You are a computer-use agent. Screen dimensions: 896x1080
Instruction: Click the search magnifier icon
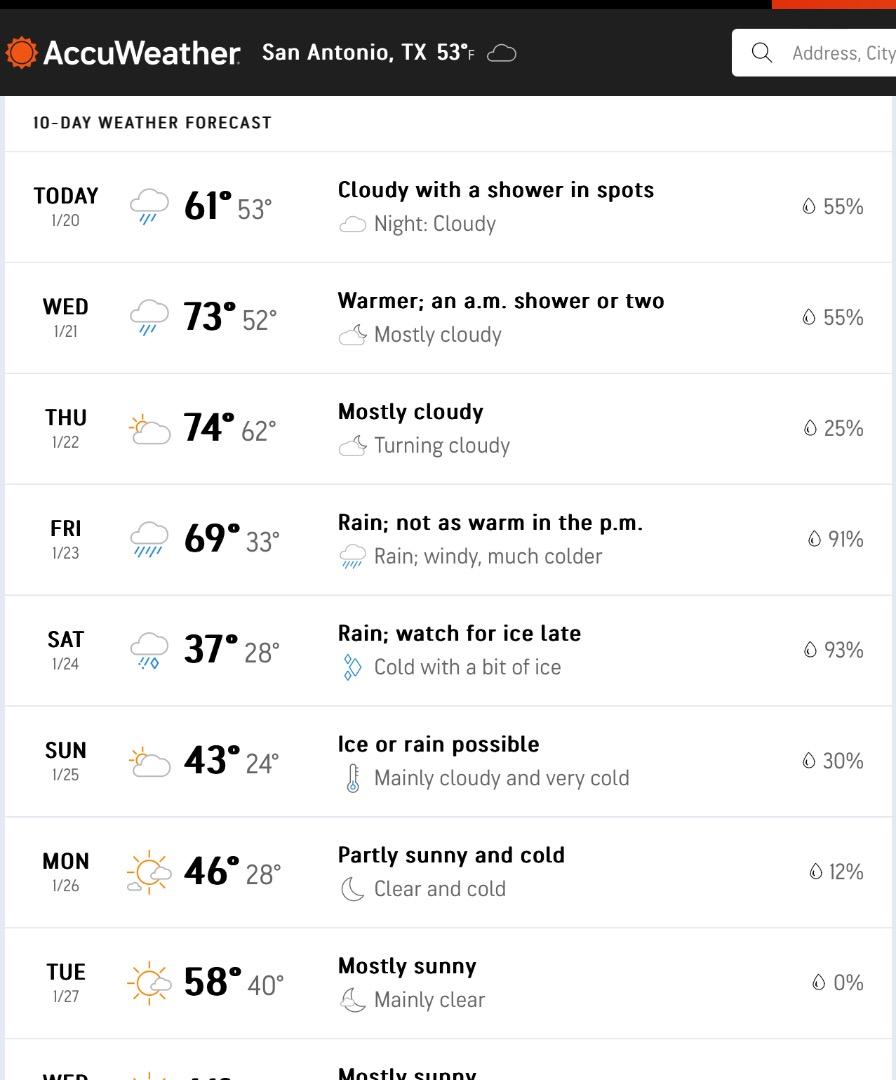(x=762, y=53)
